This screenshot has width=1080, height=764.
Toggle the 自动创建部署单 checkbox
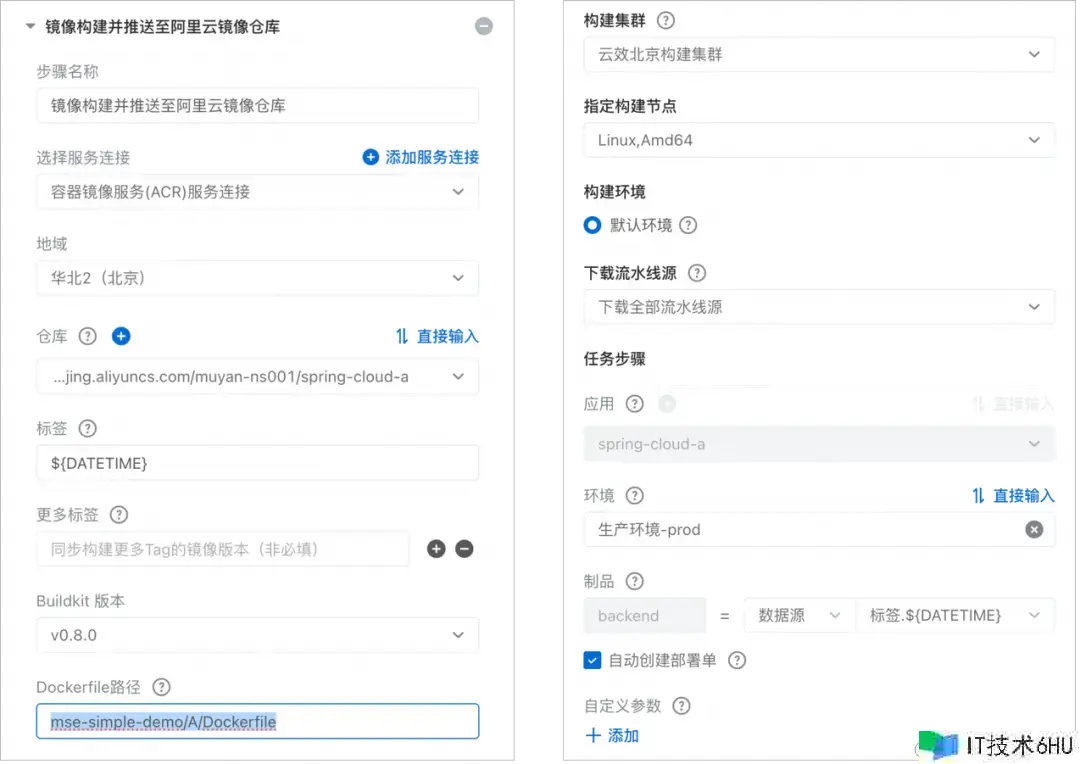point(592,660)
